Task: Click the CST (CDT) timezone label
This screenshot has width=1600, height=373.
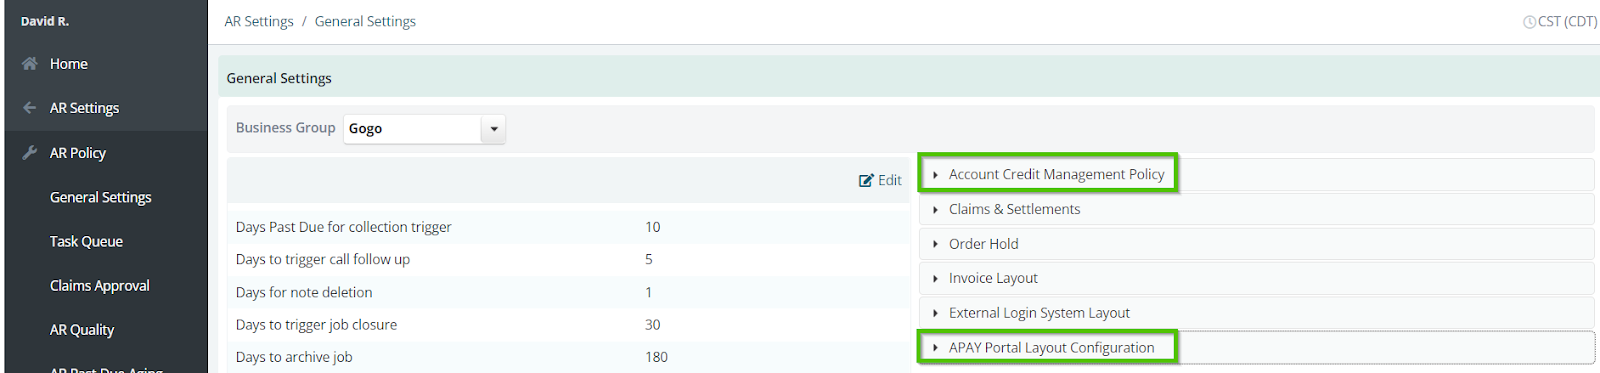Action: [x=1567, y=21]
